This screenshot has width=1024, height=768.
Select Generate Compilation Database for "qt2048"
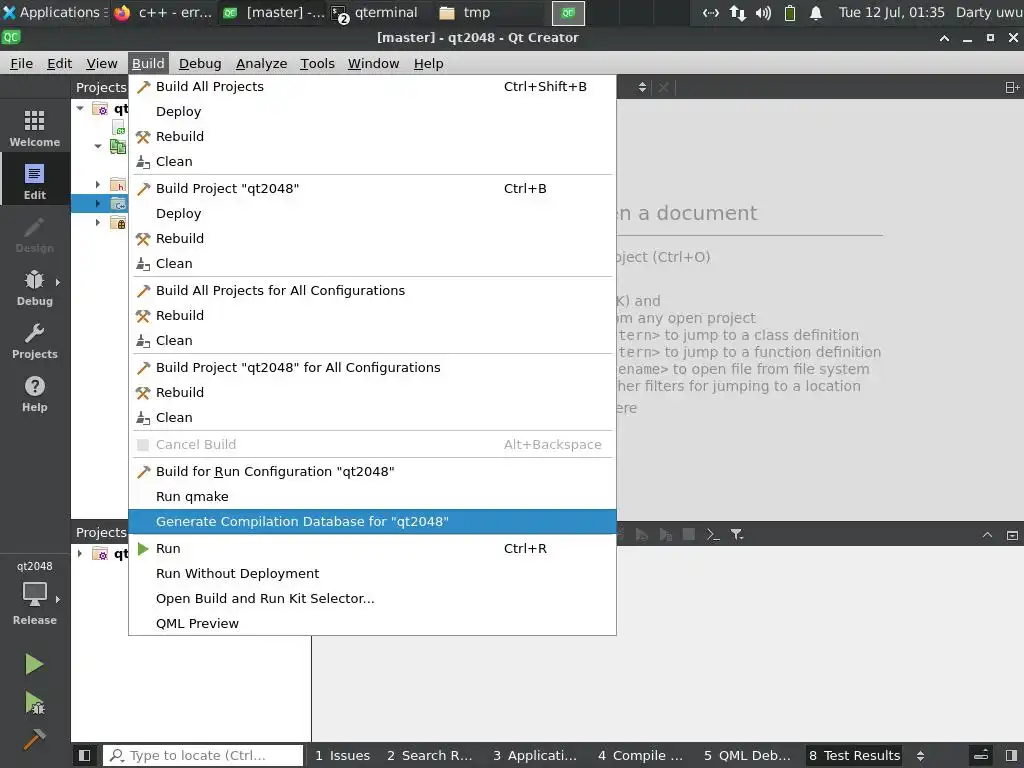[x=372, y=522]
